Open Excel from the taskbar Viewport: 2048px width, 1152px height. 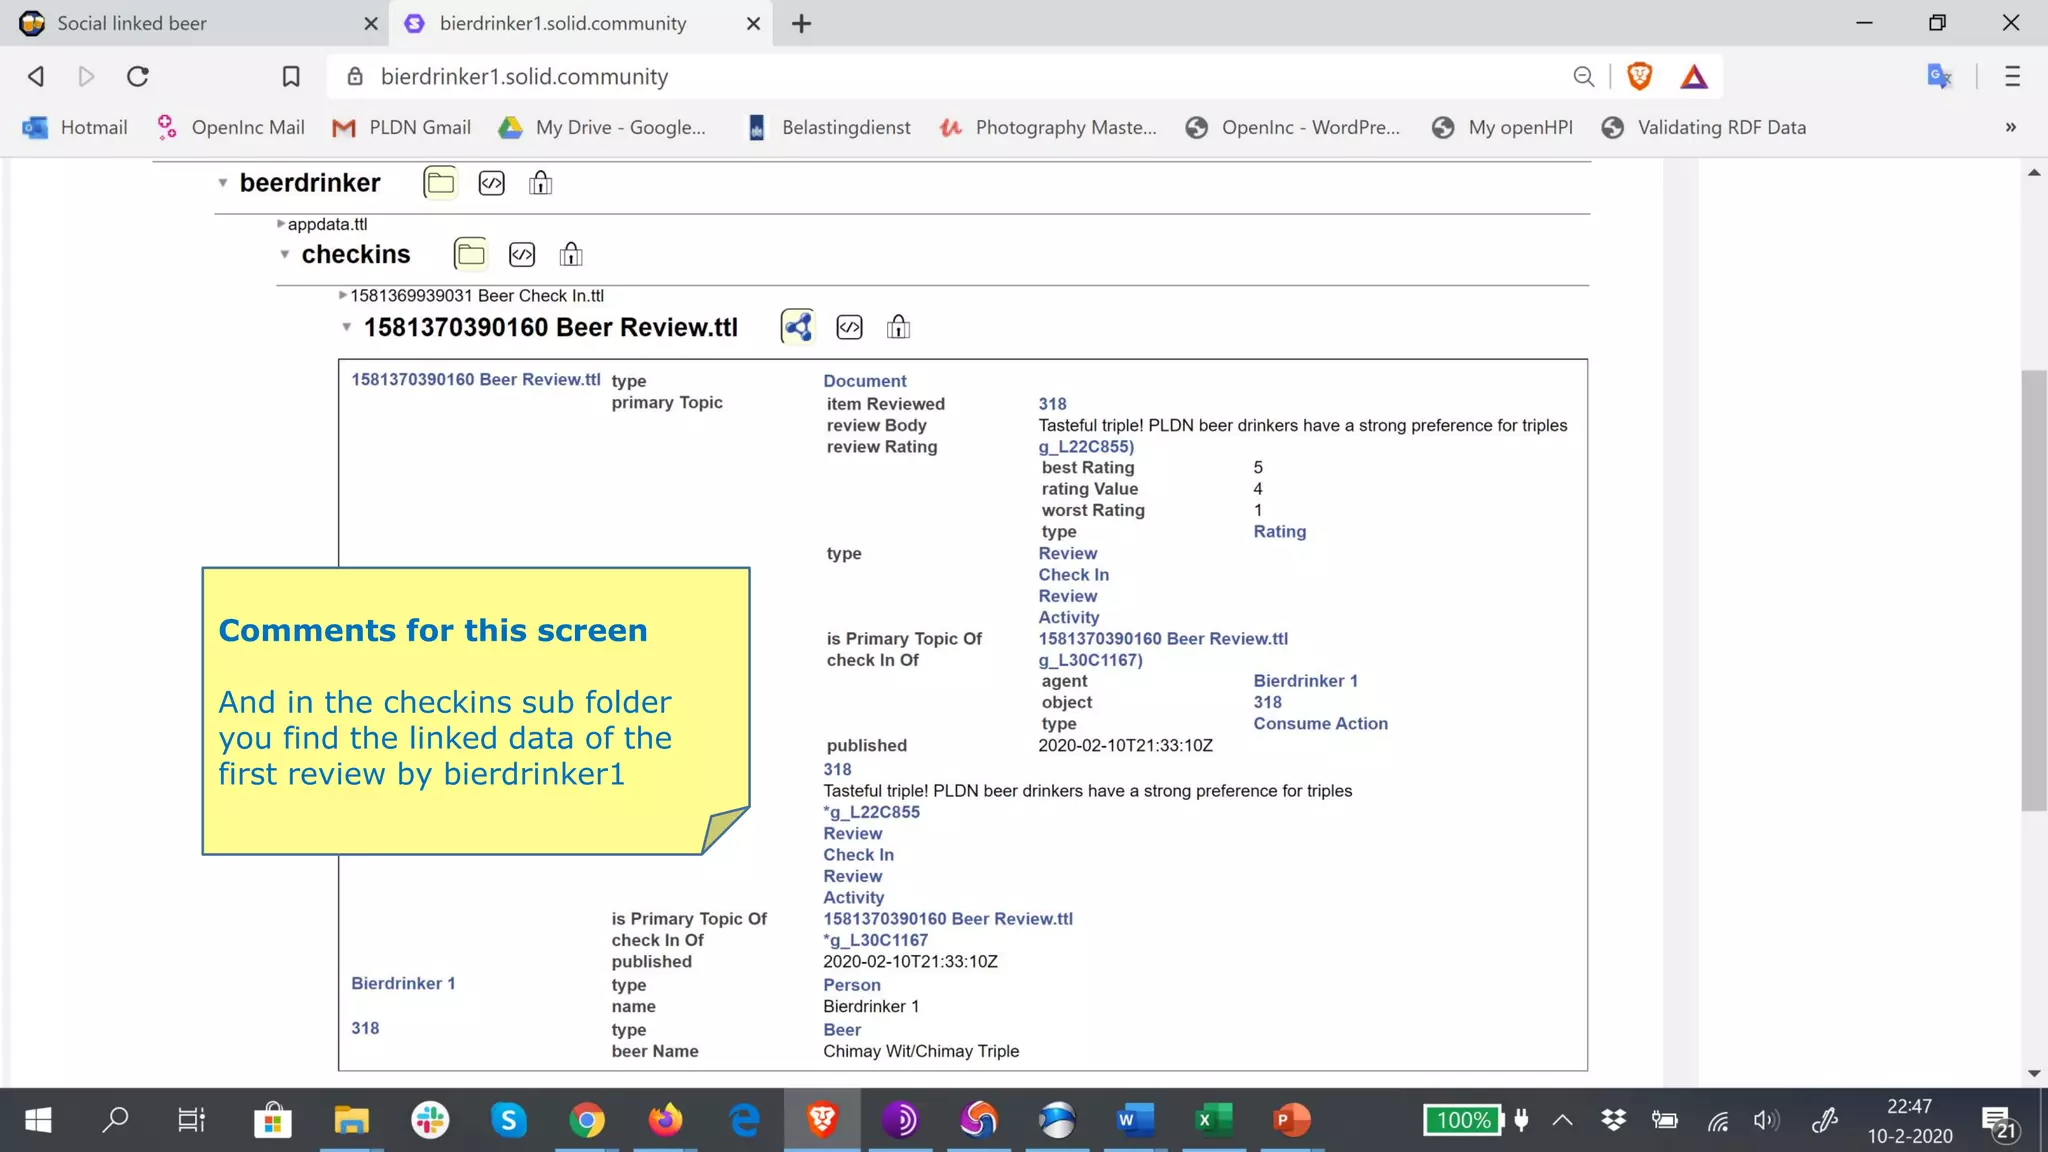click(1213, 1120)
